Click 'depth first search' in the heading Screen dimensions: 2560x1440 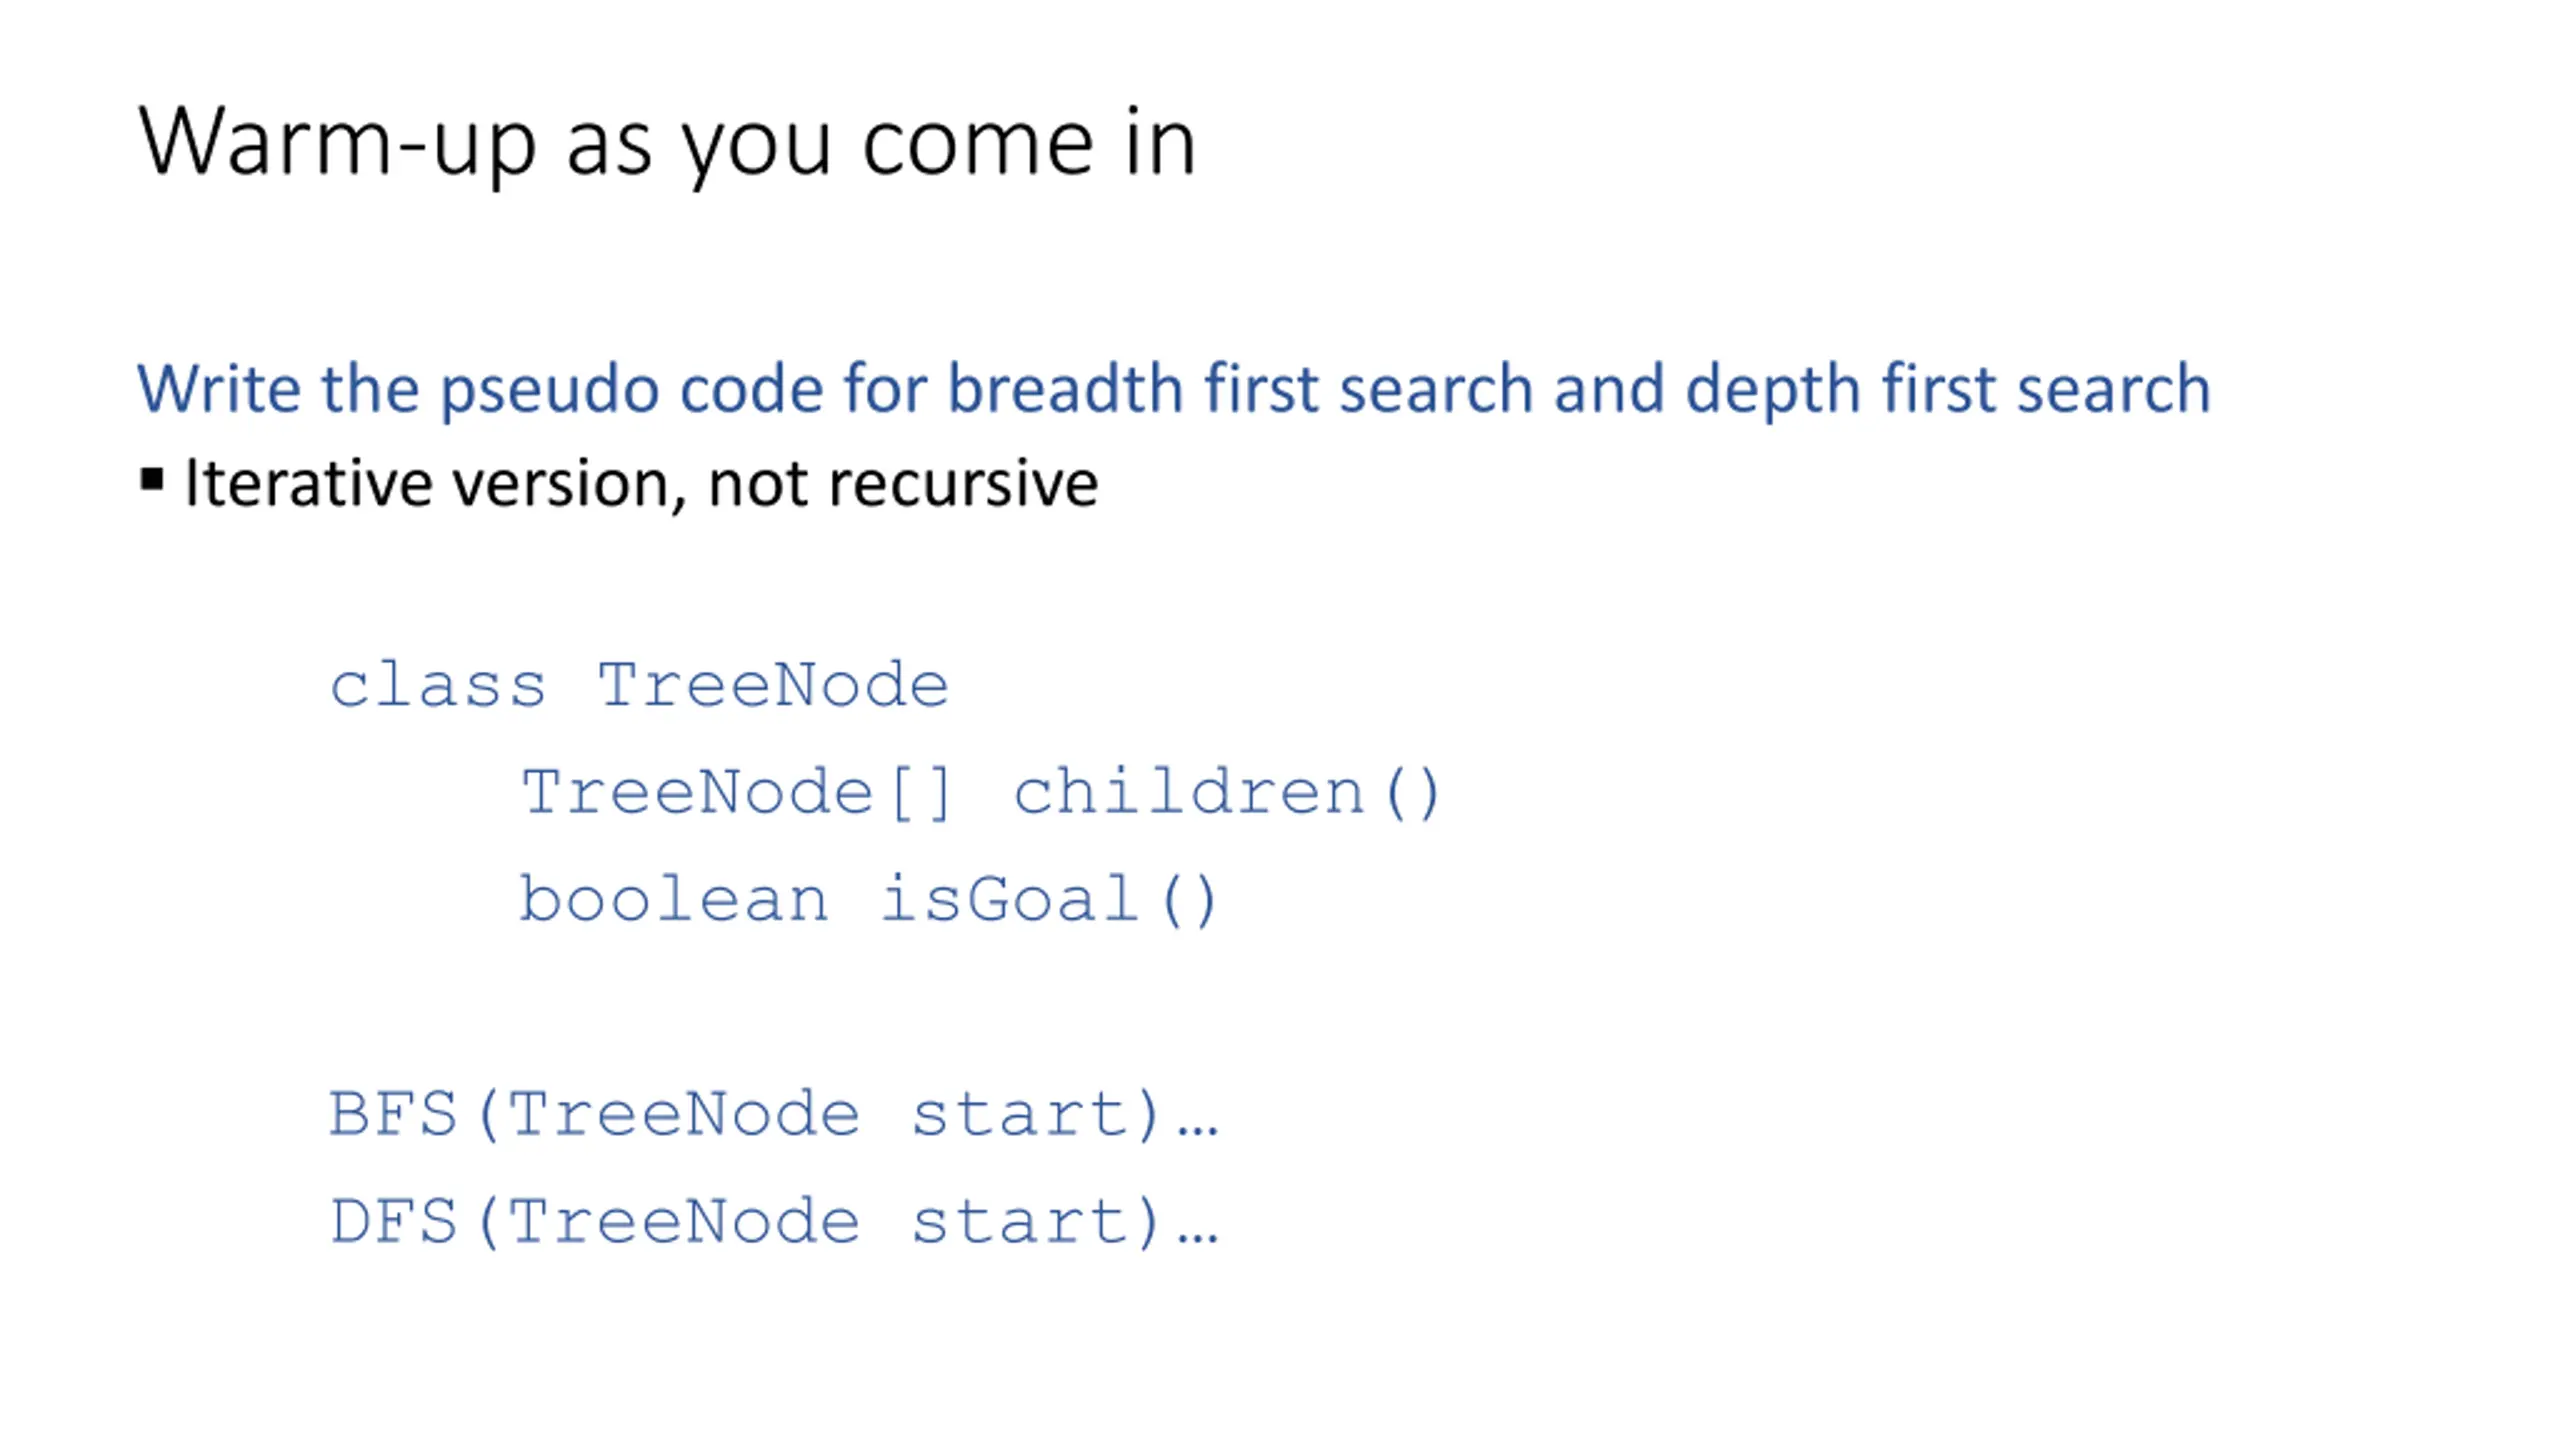1948,390
